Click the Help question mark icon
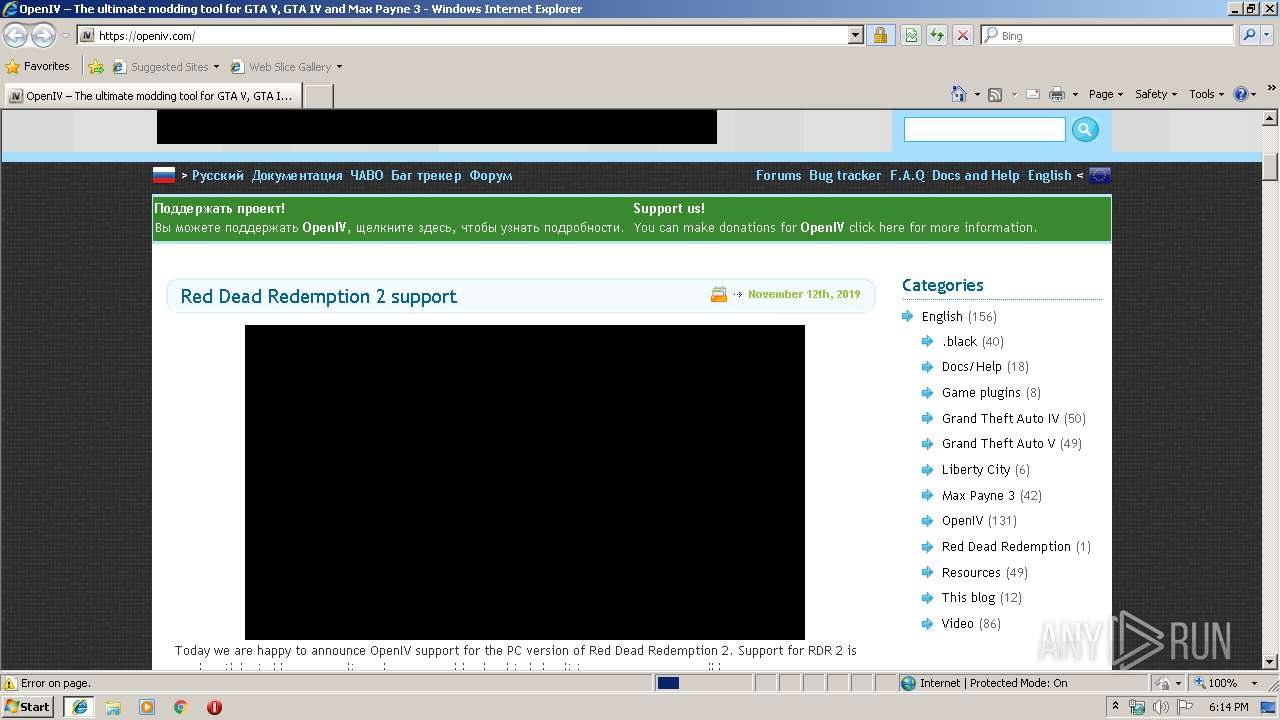 (1241, 94)
